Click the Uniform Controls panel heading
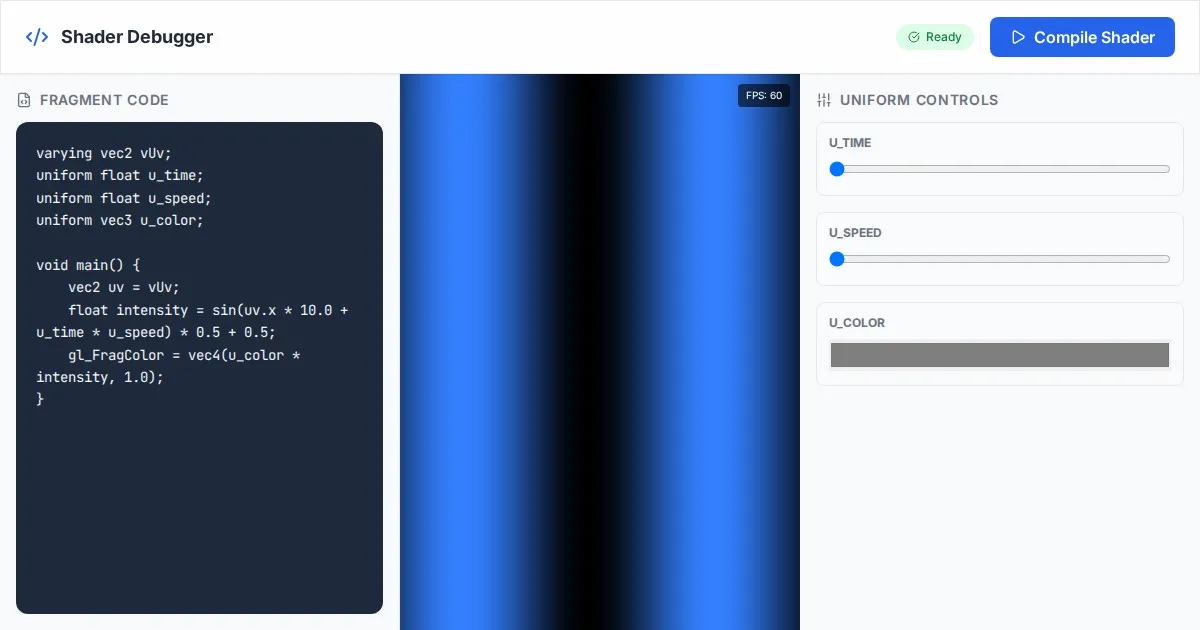The image size is (1200, 630). [919, 100]
